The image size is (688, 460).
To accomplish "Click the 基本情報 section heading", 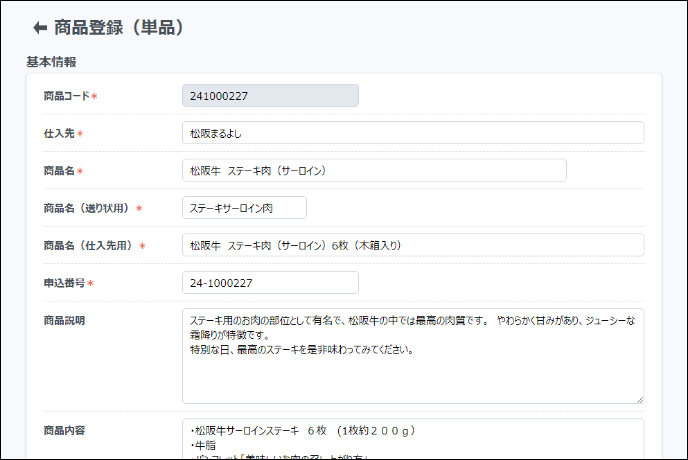I will 51,62.
